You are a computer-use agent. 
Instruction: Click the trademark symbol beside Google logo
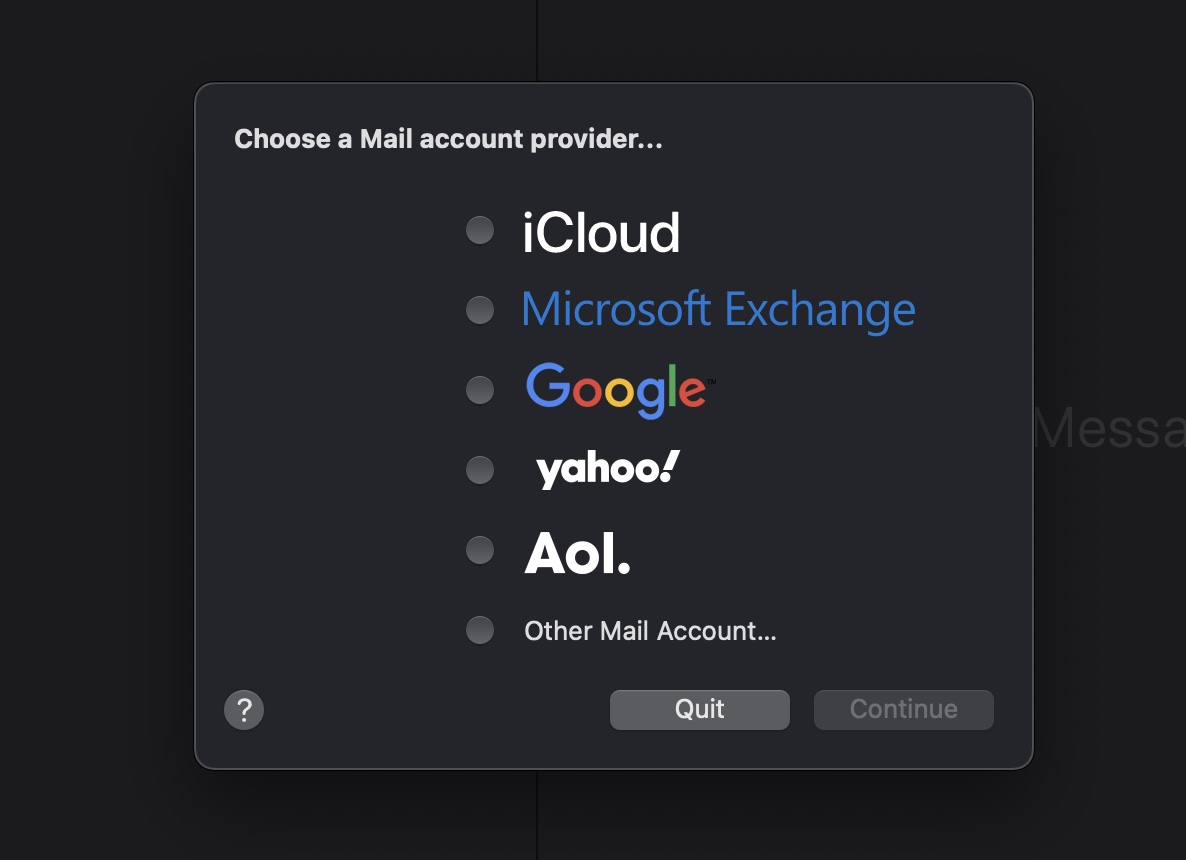click(712, 381)
